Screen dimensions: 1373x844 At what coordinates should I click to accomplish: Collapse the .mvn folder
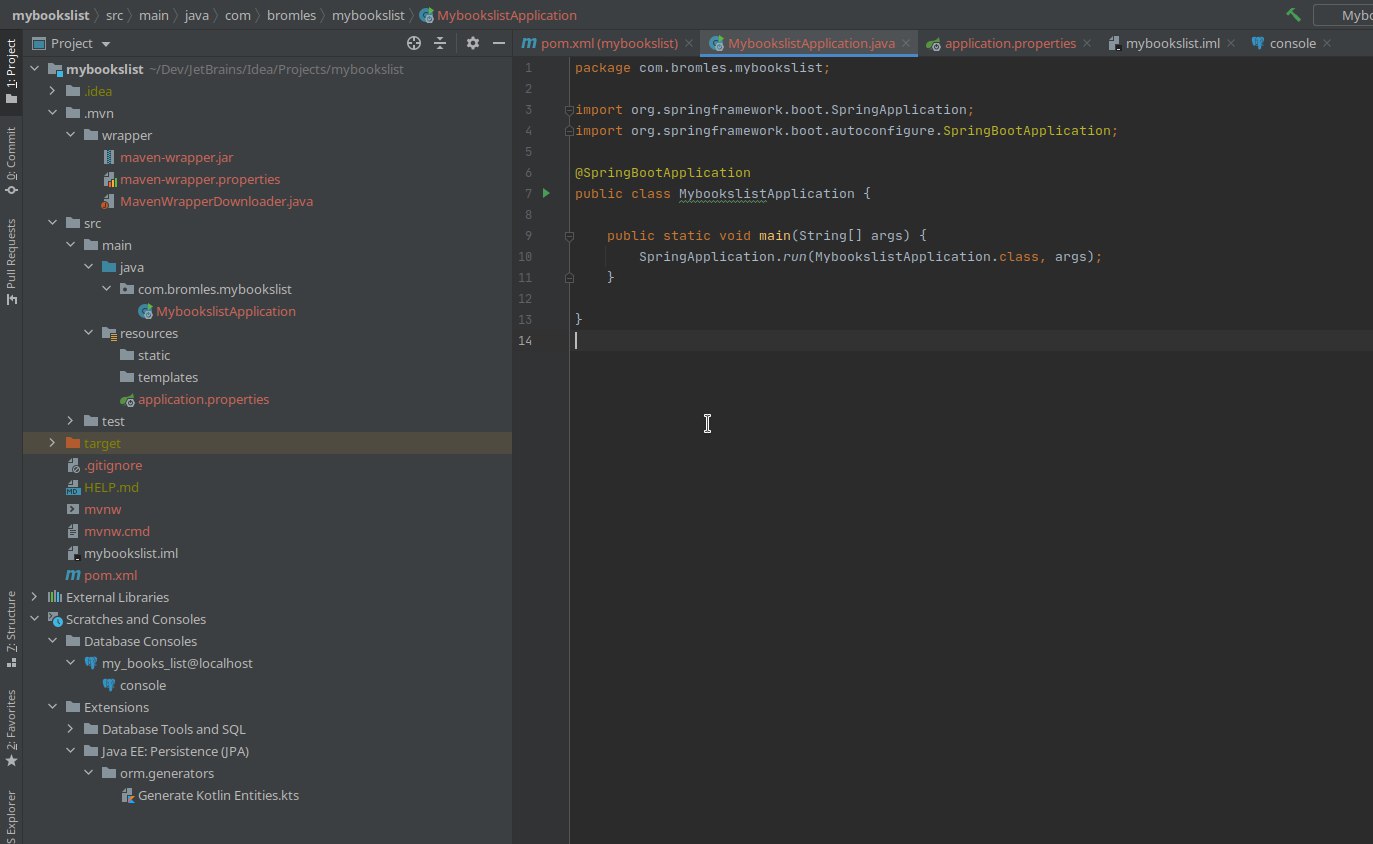click(x=53, y=113)
